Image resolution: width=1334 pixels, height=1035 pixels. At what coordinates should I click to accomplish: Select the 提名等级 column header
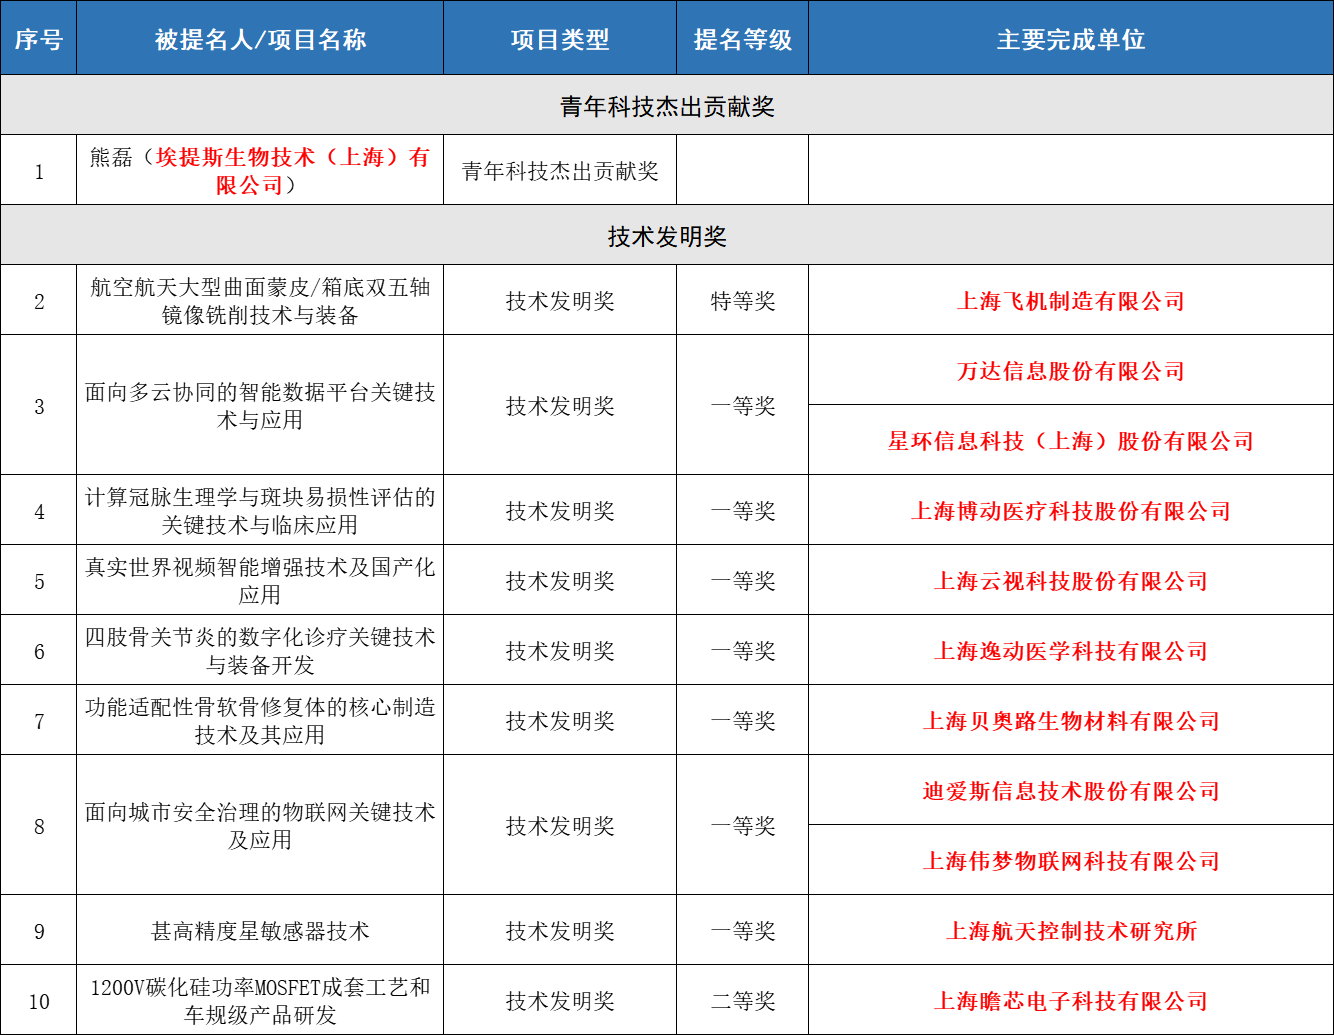(742, 39)
